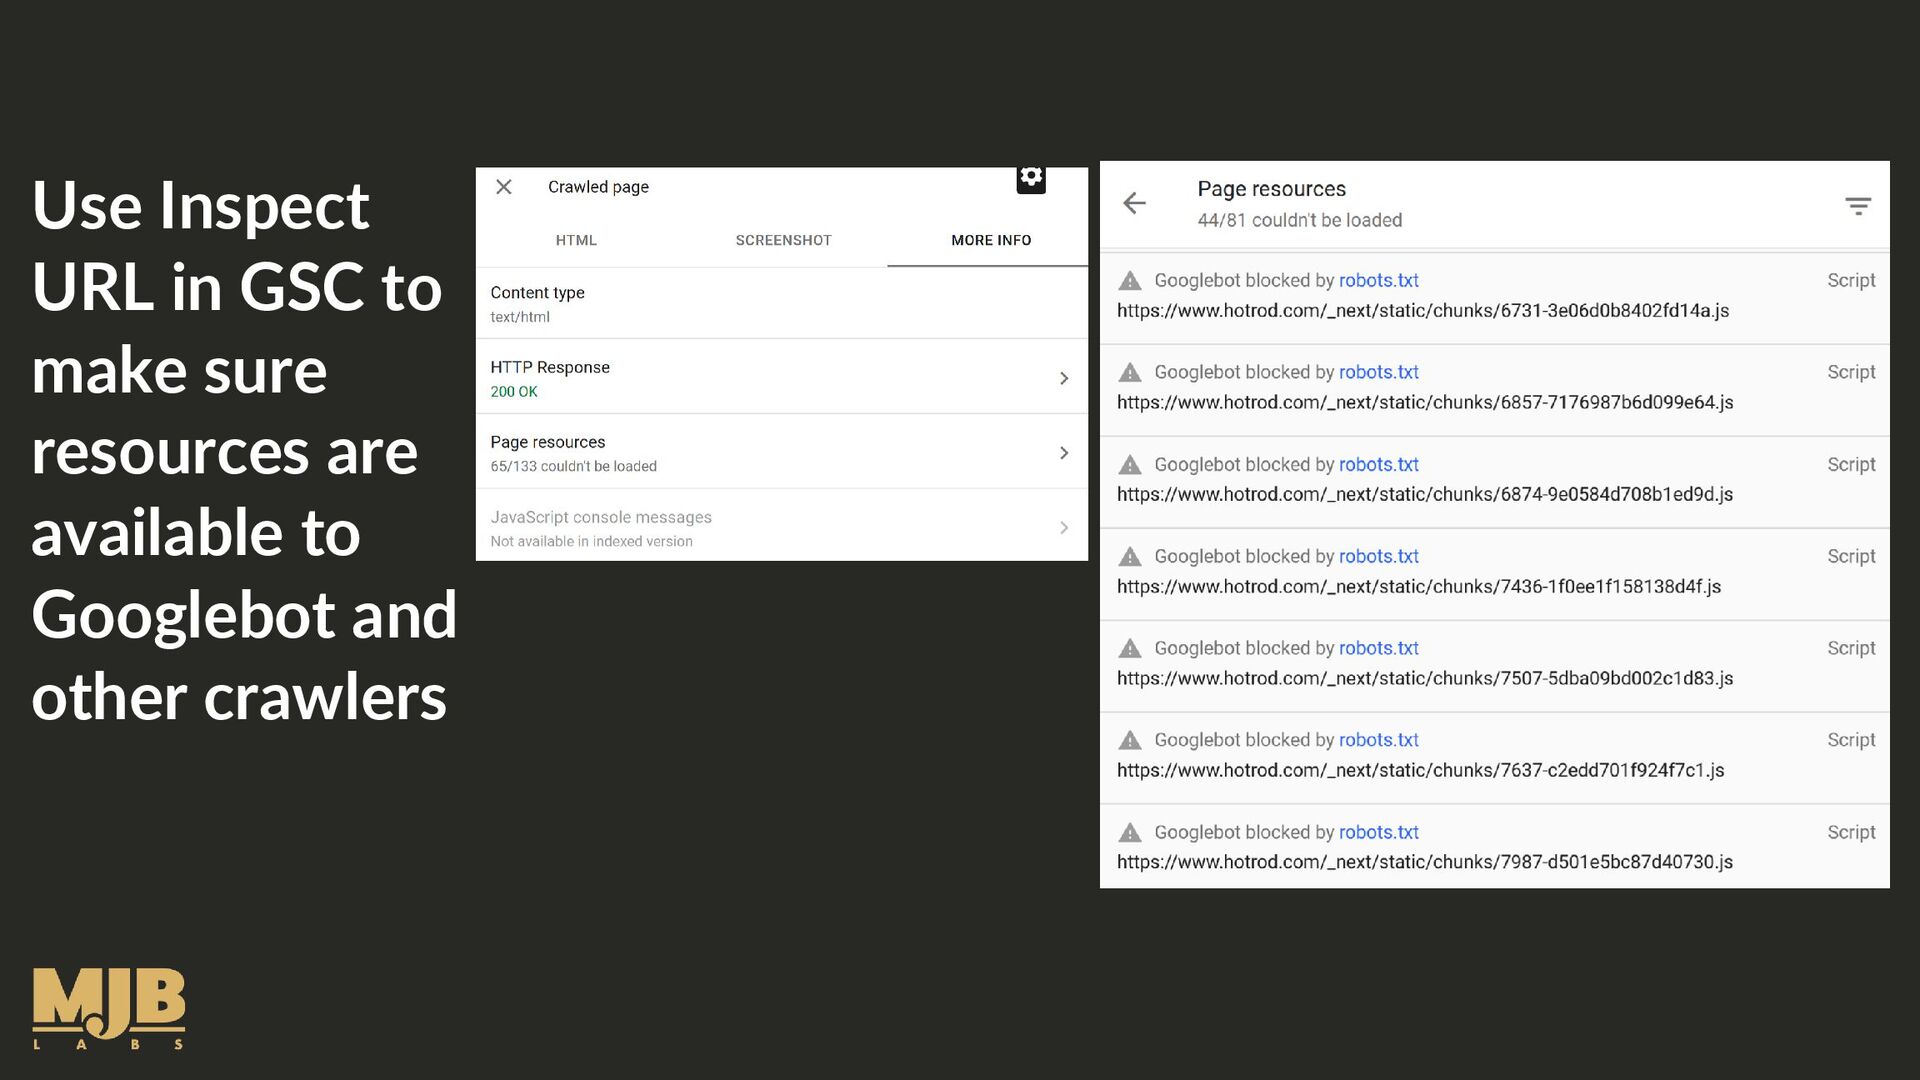Viewport: 1920px width, 1080px height.
Task: Select URL ending 7507-5dba09bd002c1d83.js
Action: click(x=1425, y=679)
